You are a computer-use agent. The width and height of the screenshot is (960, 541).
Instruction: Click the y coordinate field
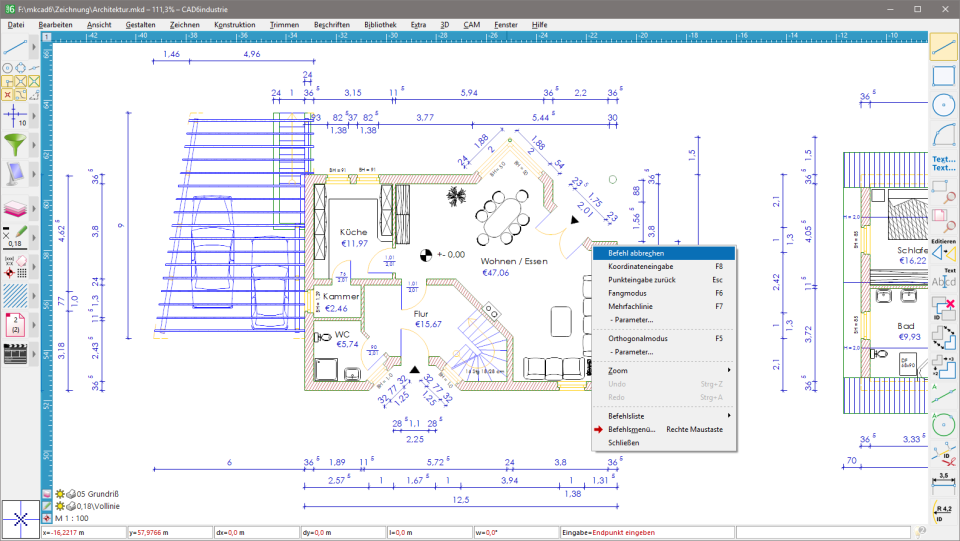[x=170, y=532]
